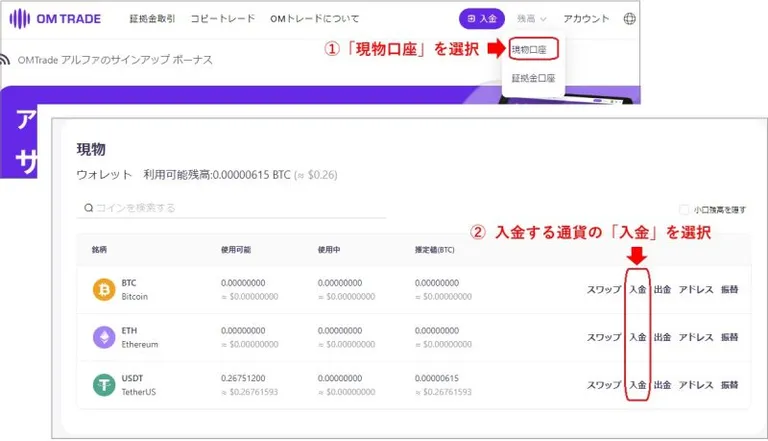Click the OM TRADE logo
The height and width of the screenshot is (441, 768).
coord(55,19)
